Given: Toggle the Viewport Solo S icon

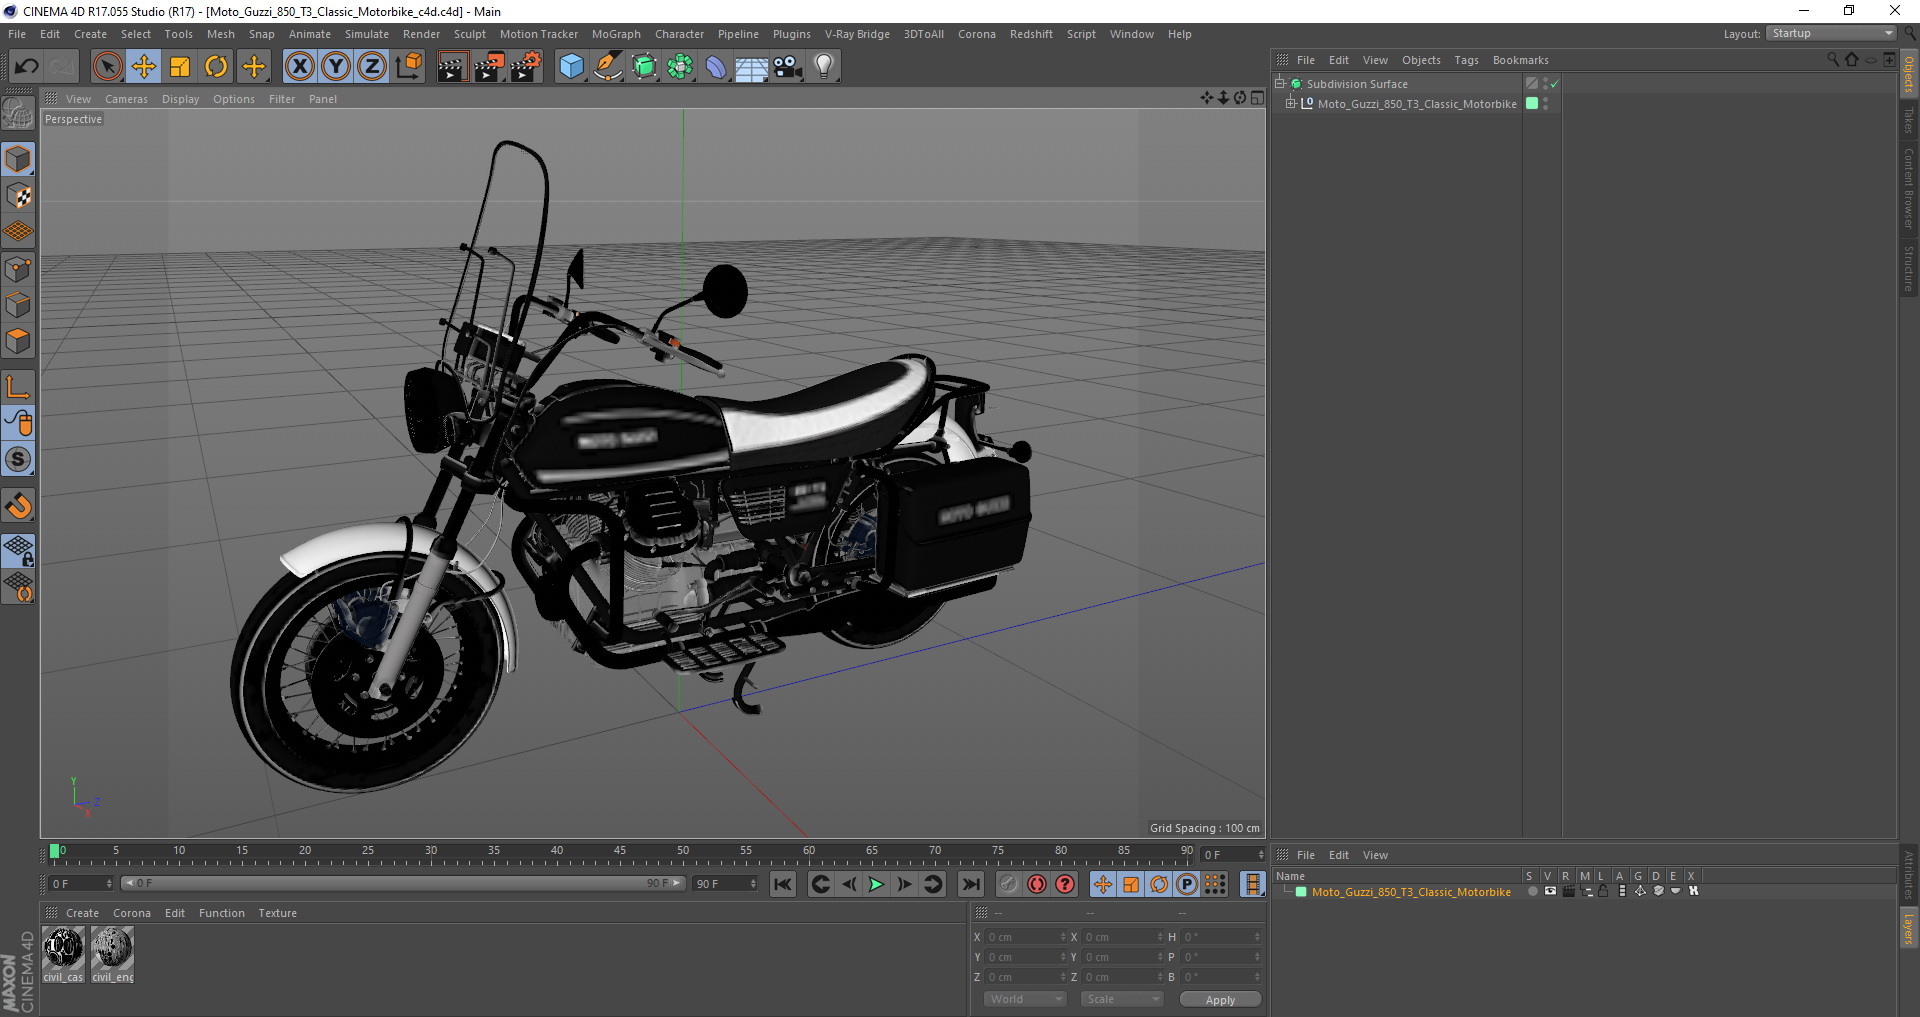Looking at the screenshot, I should point(18,459).
